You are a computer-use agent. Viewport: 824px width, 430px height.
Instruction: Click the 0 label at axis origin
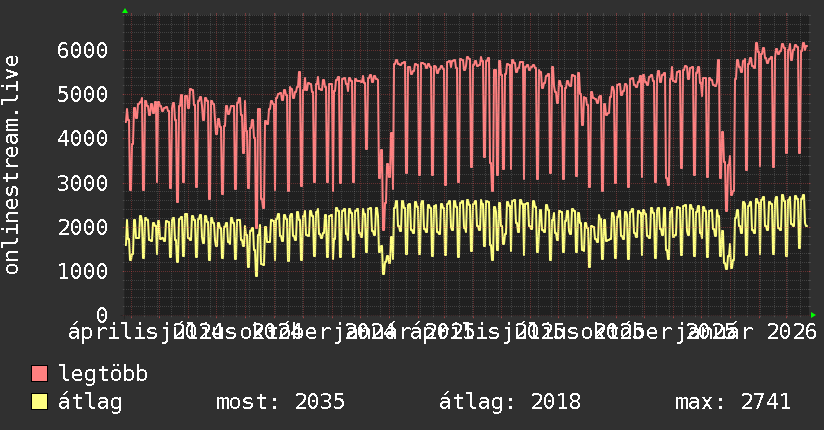pyautogui.click(x=113, y=316)
